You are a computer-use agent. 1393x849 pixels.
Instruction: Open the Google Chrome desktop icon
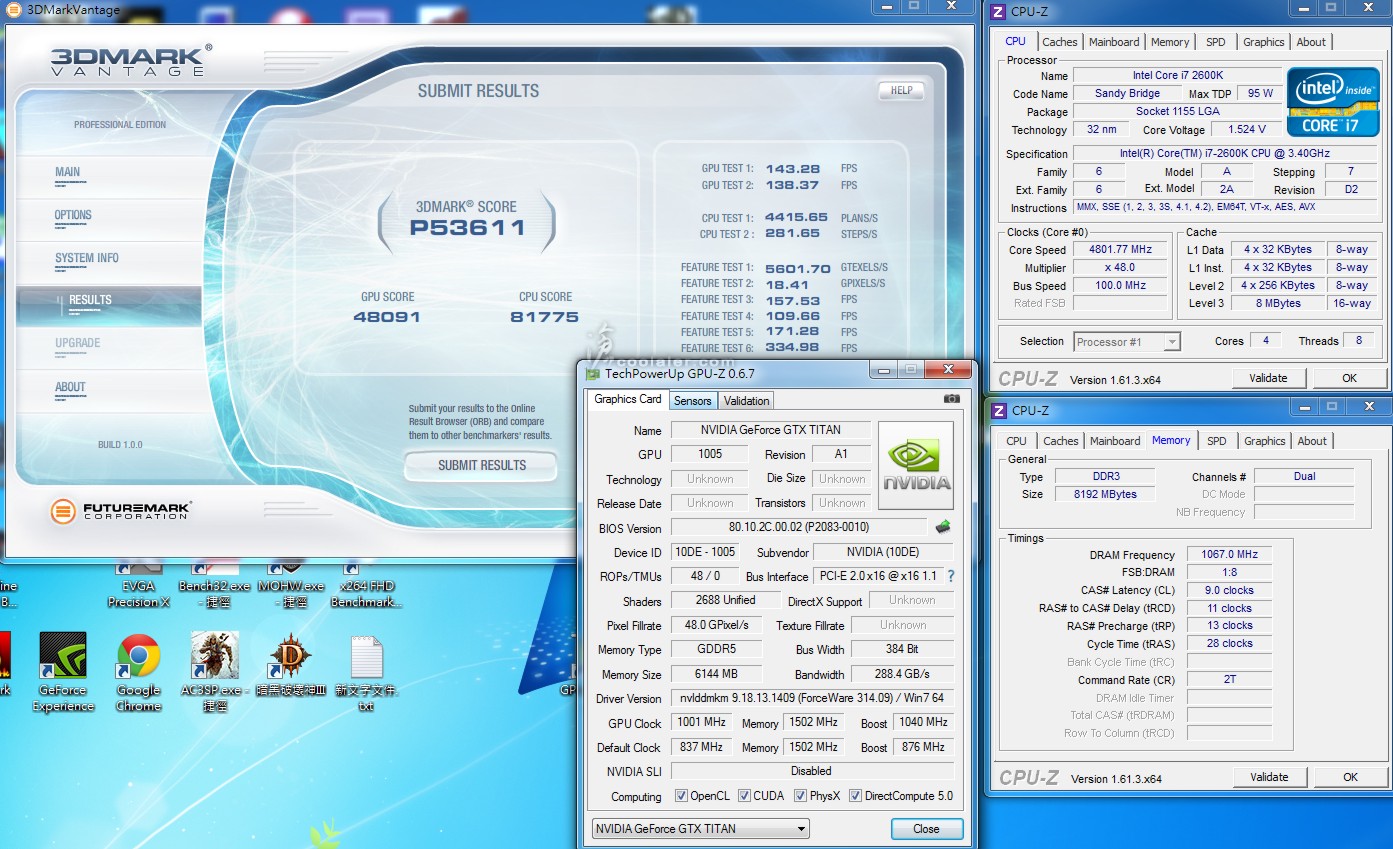click(x=138, y=672)
